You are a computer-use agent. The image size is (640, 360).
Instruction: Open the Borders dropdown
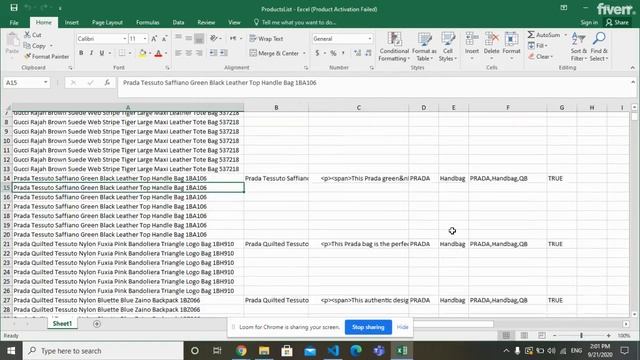(x=130, y=53)
